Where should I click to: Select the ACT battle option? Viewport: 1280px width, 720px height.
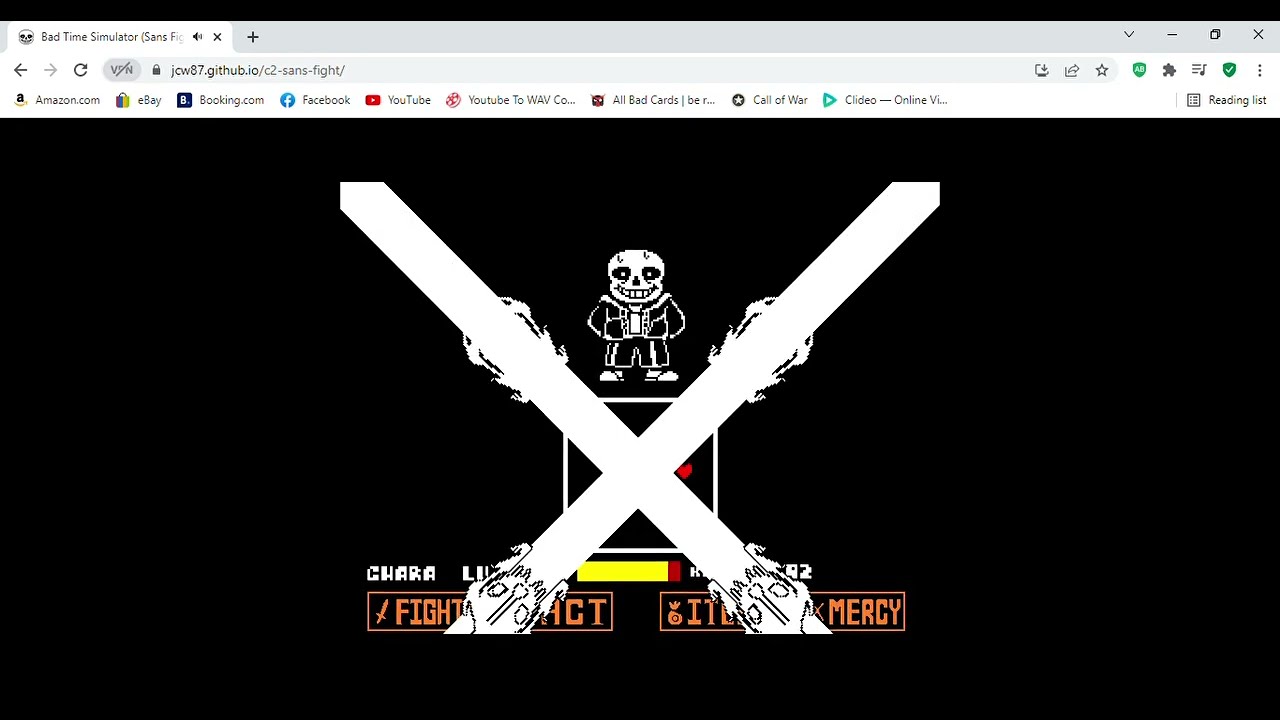pos(575,612)
